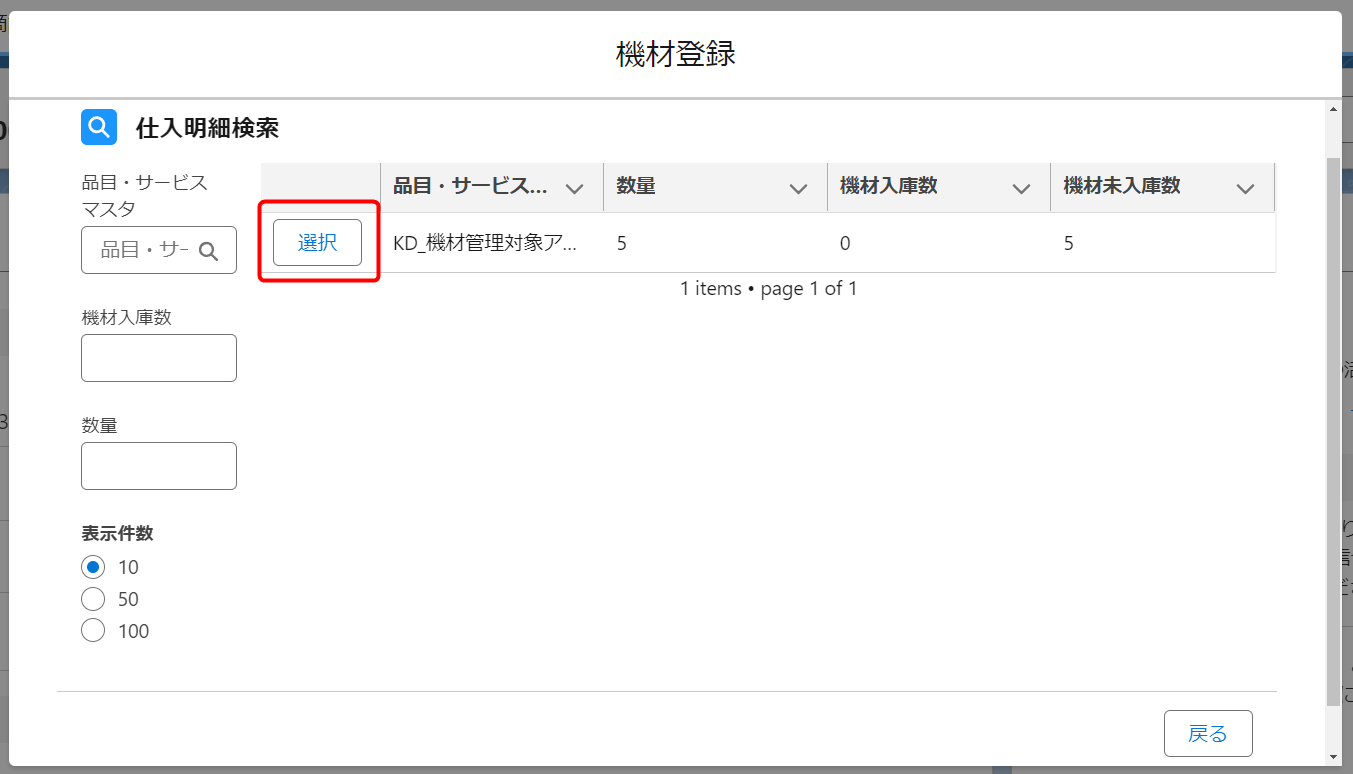Viewport: 1353px width, 774px height.
Task: Click the scrollbar up arrow in dialog
Action: [x=1333, y=108]
